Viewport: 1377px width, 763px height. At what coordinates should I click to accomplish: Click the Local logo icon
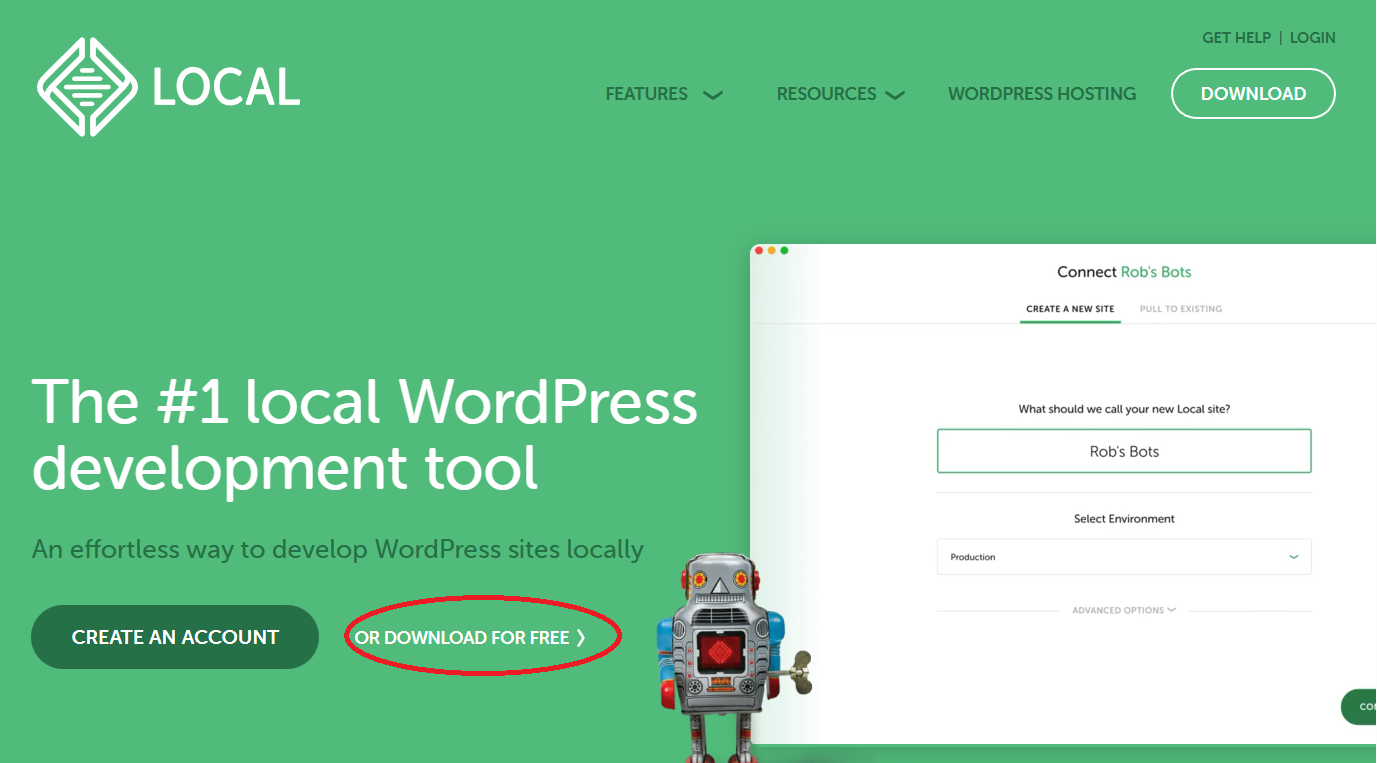[x=87, y=87]
